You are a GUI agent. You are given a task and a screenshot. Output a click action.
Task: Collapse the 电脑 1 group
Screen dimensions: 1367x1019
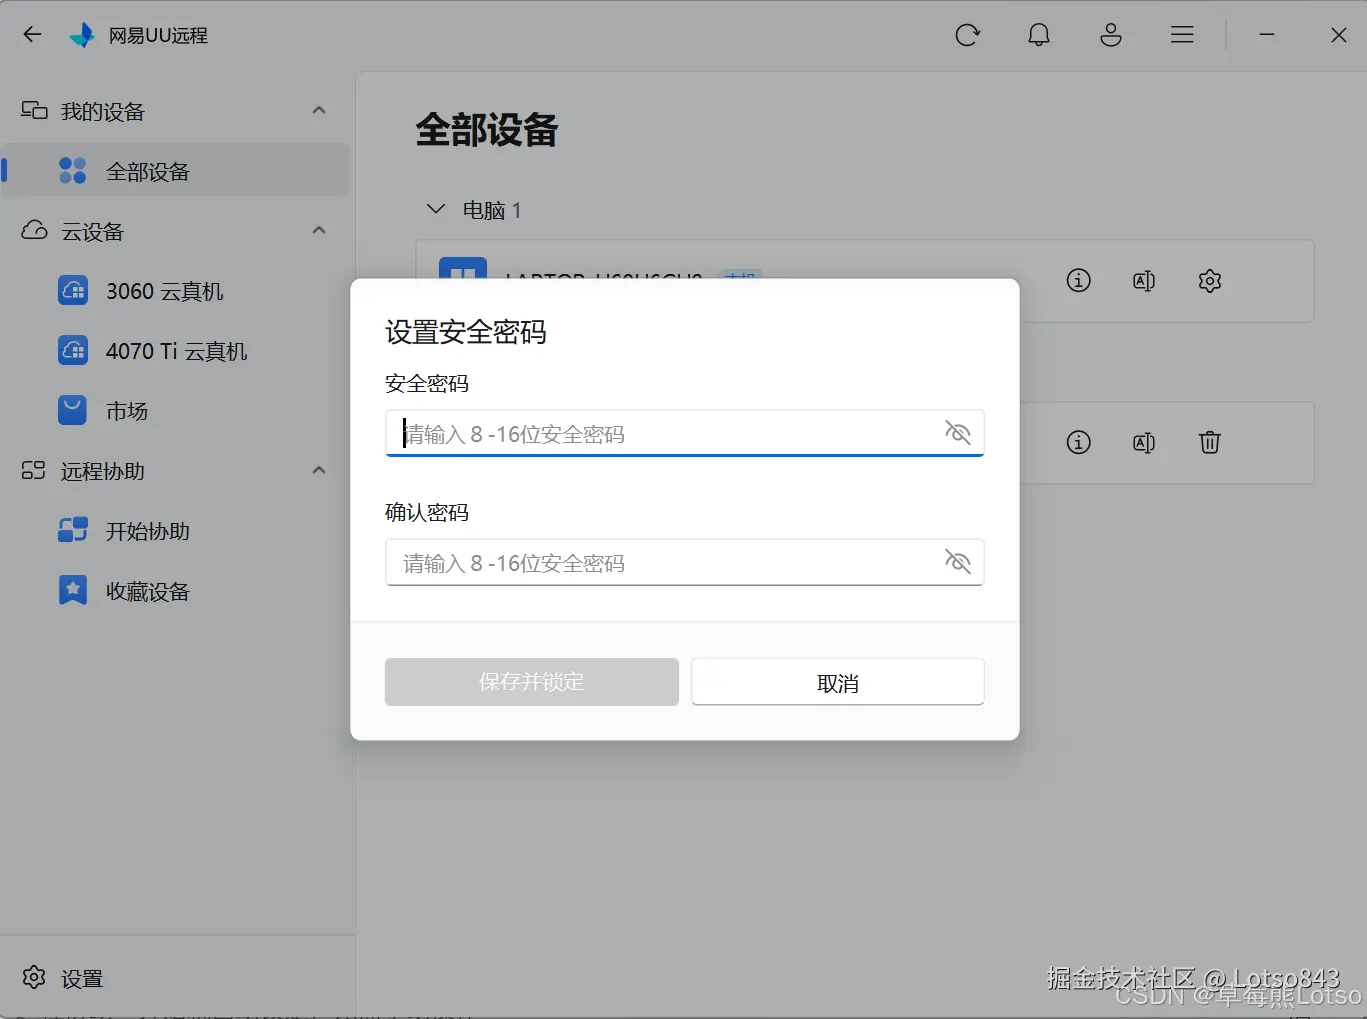[435, 209]
